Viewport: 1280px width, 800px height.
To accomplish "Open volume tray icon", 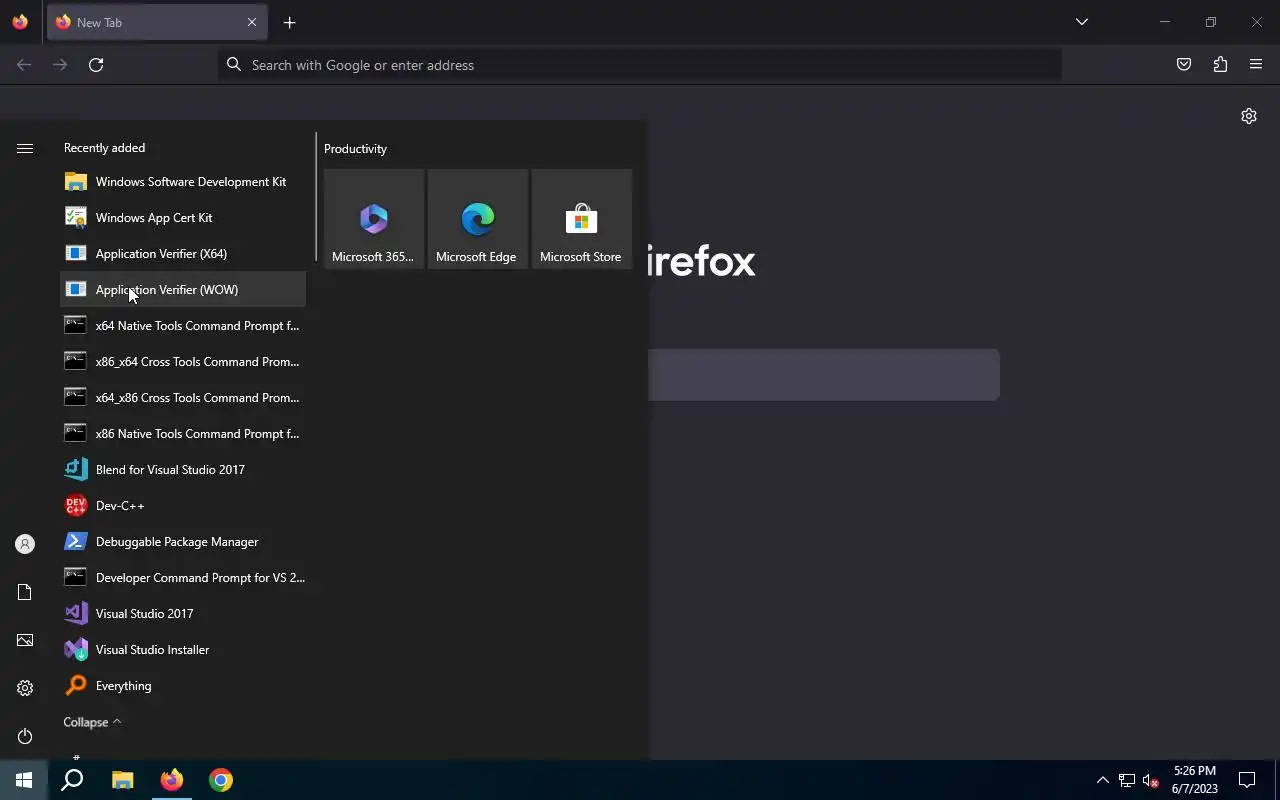I will coord(1151,780).
